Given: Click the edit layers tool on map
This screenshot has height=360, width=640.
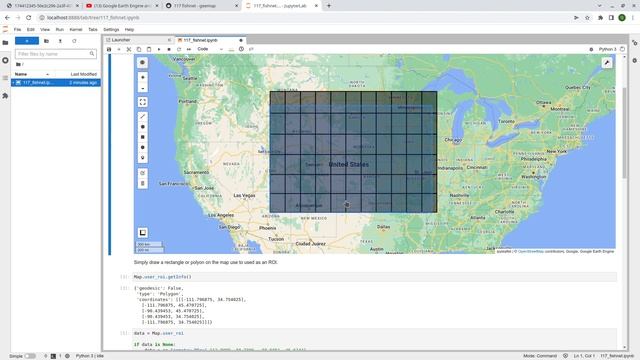Looking at the screenshot, I should click(x=142, y=173).
